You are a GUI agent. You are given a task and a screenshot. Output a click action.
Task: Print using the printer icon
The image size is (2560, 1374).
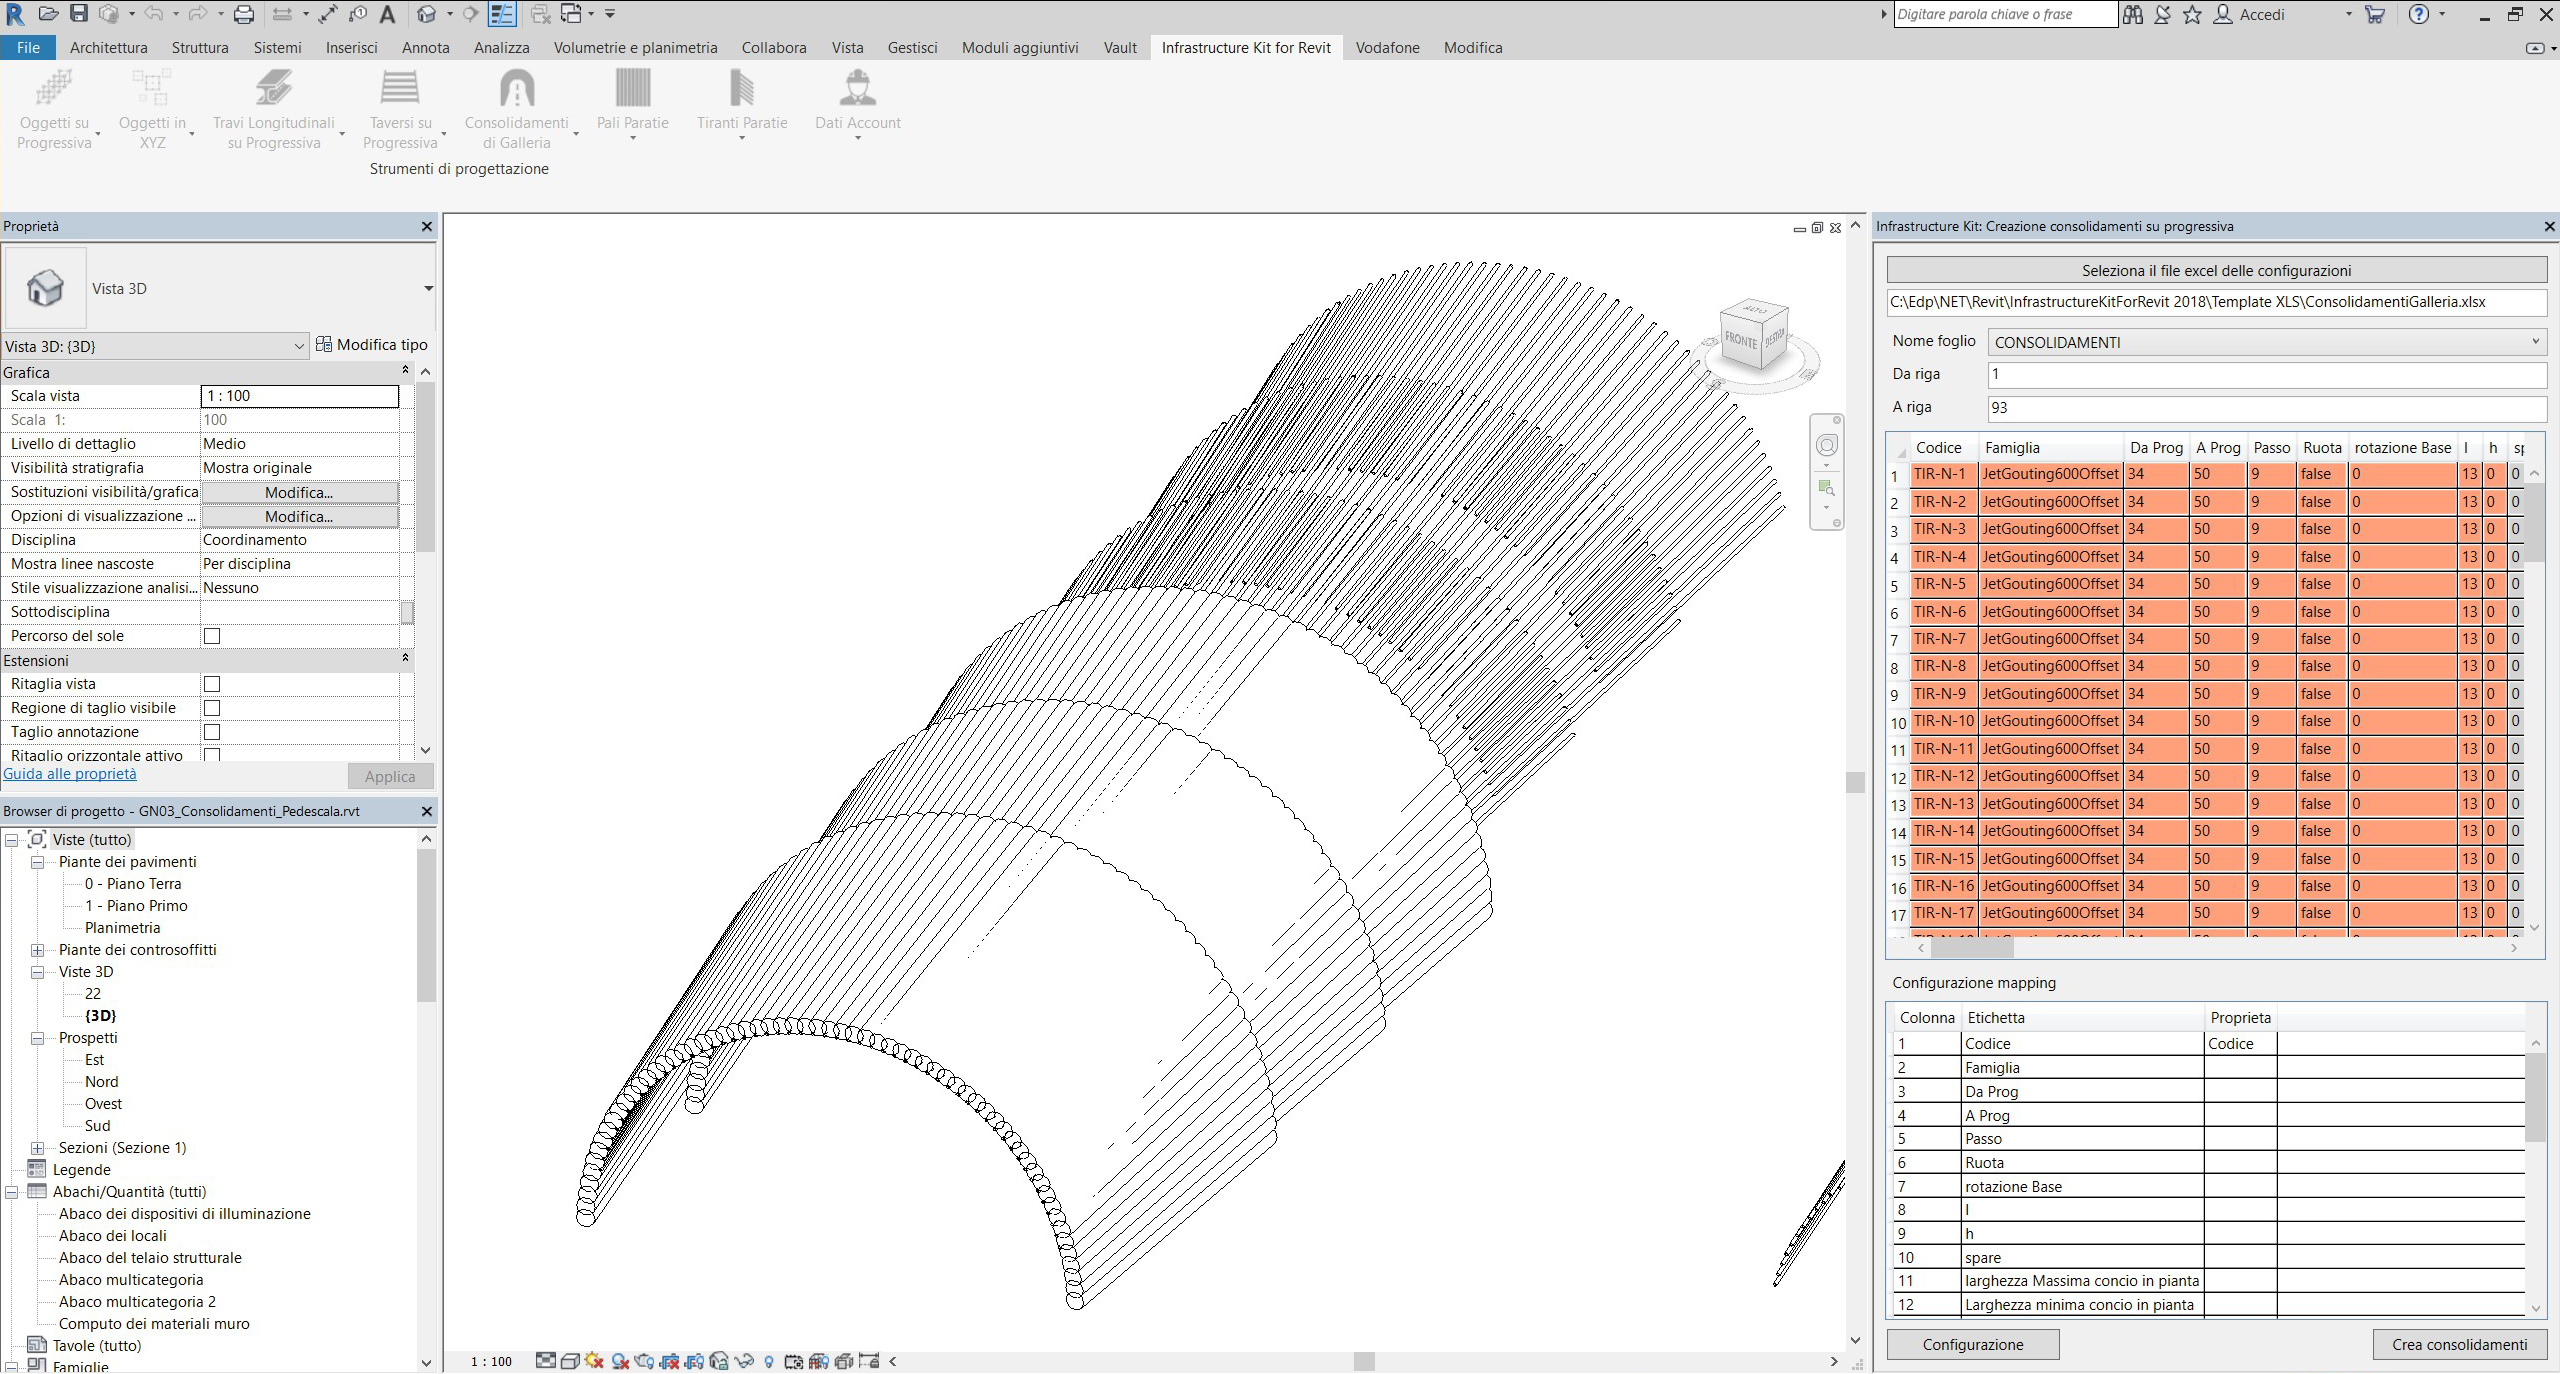tap(243, 14)
